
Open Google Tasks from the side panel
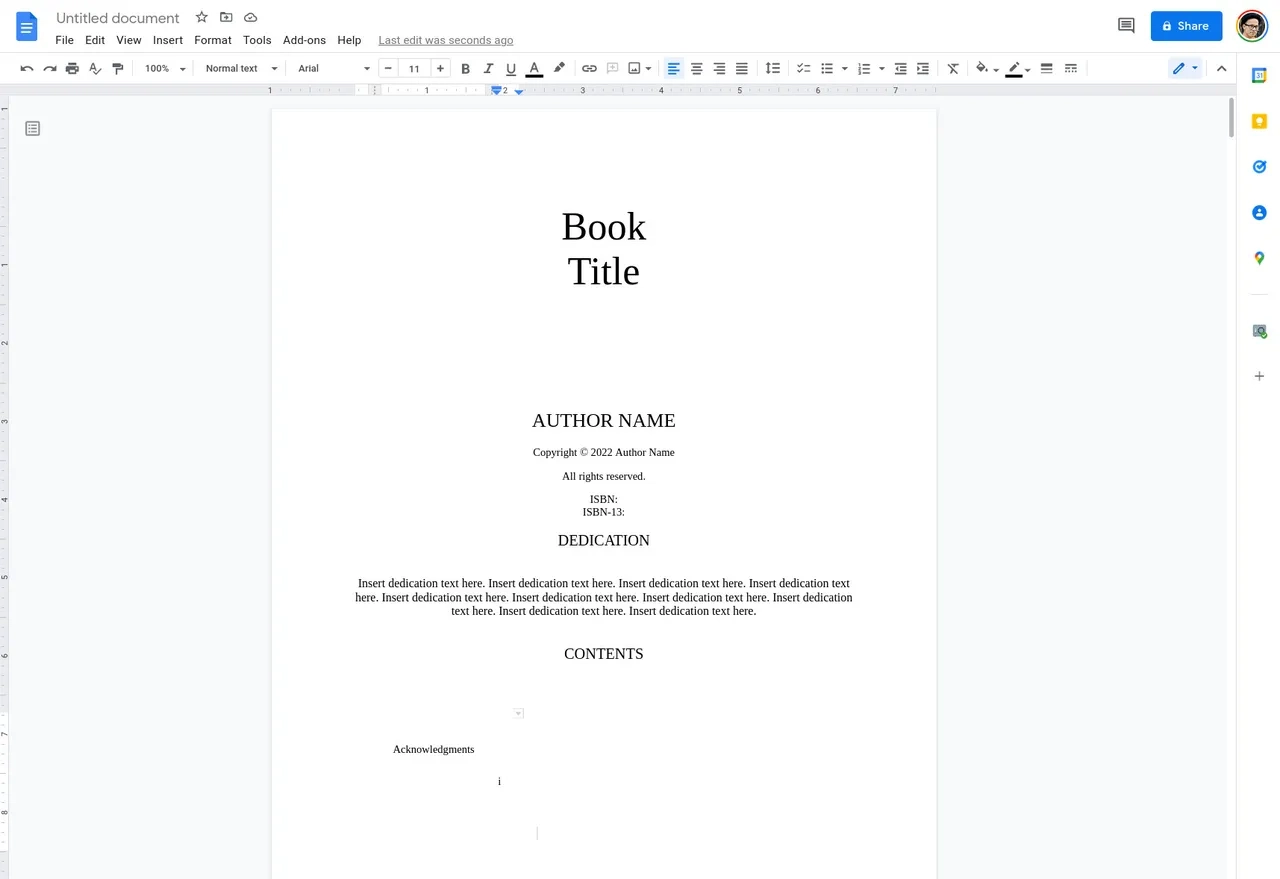point(1259,166)
